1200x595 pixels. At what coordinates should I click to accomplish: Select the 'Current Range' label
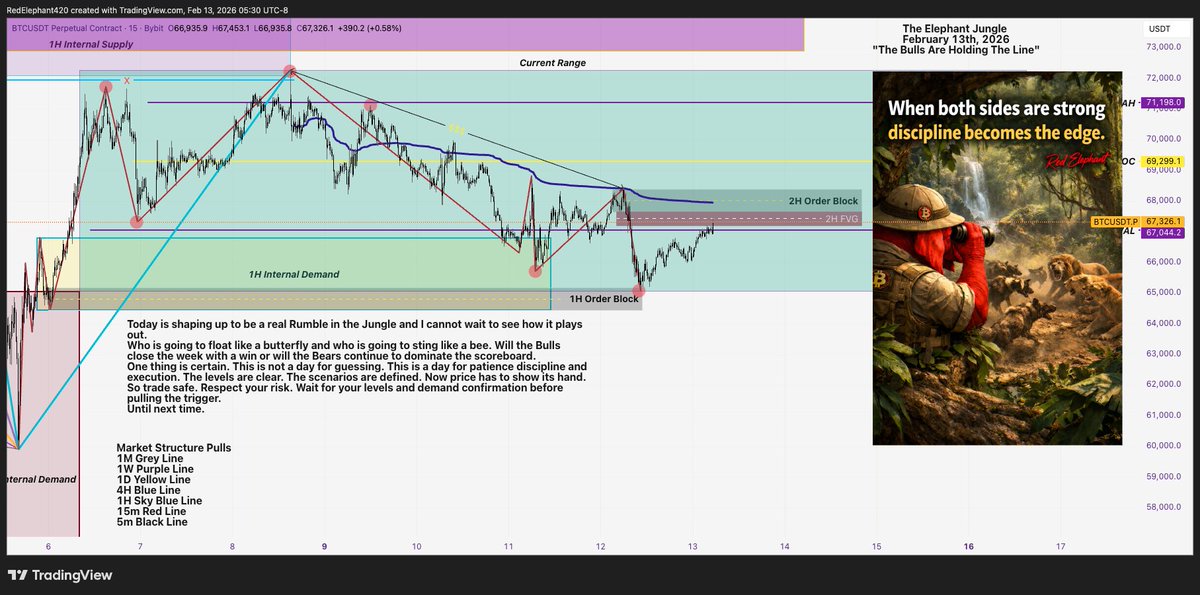coord(553,63)
